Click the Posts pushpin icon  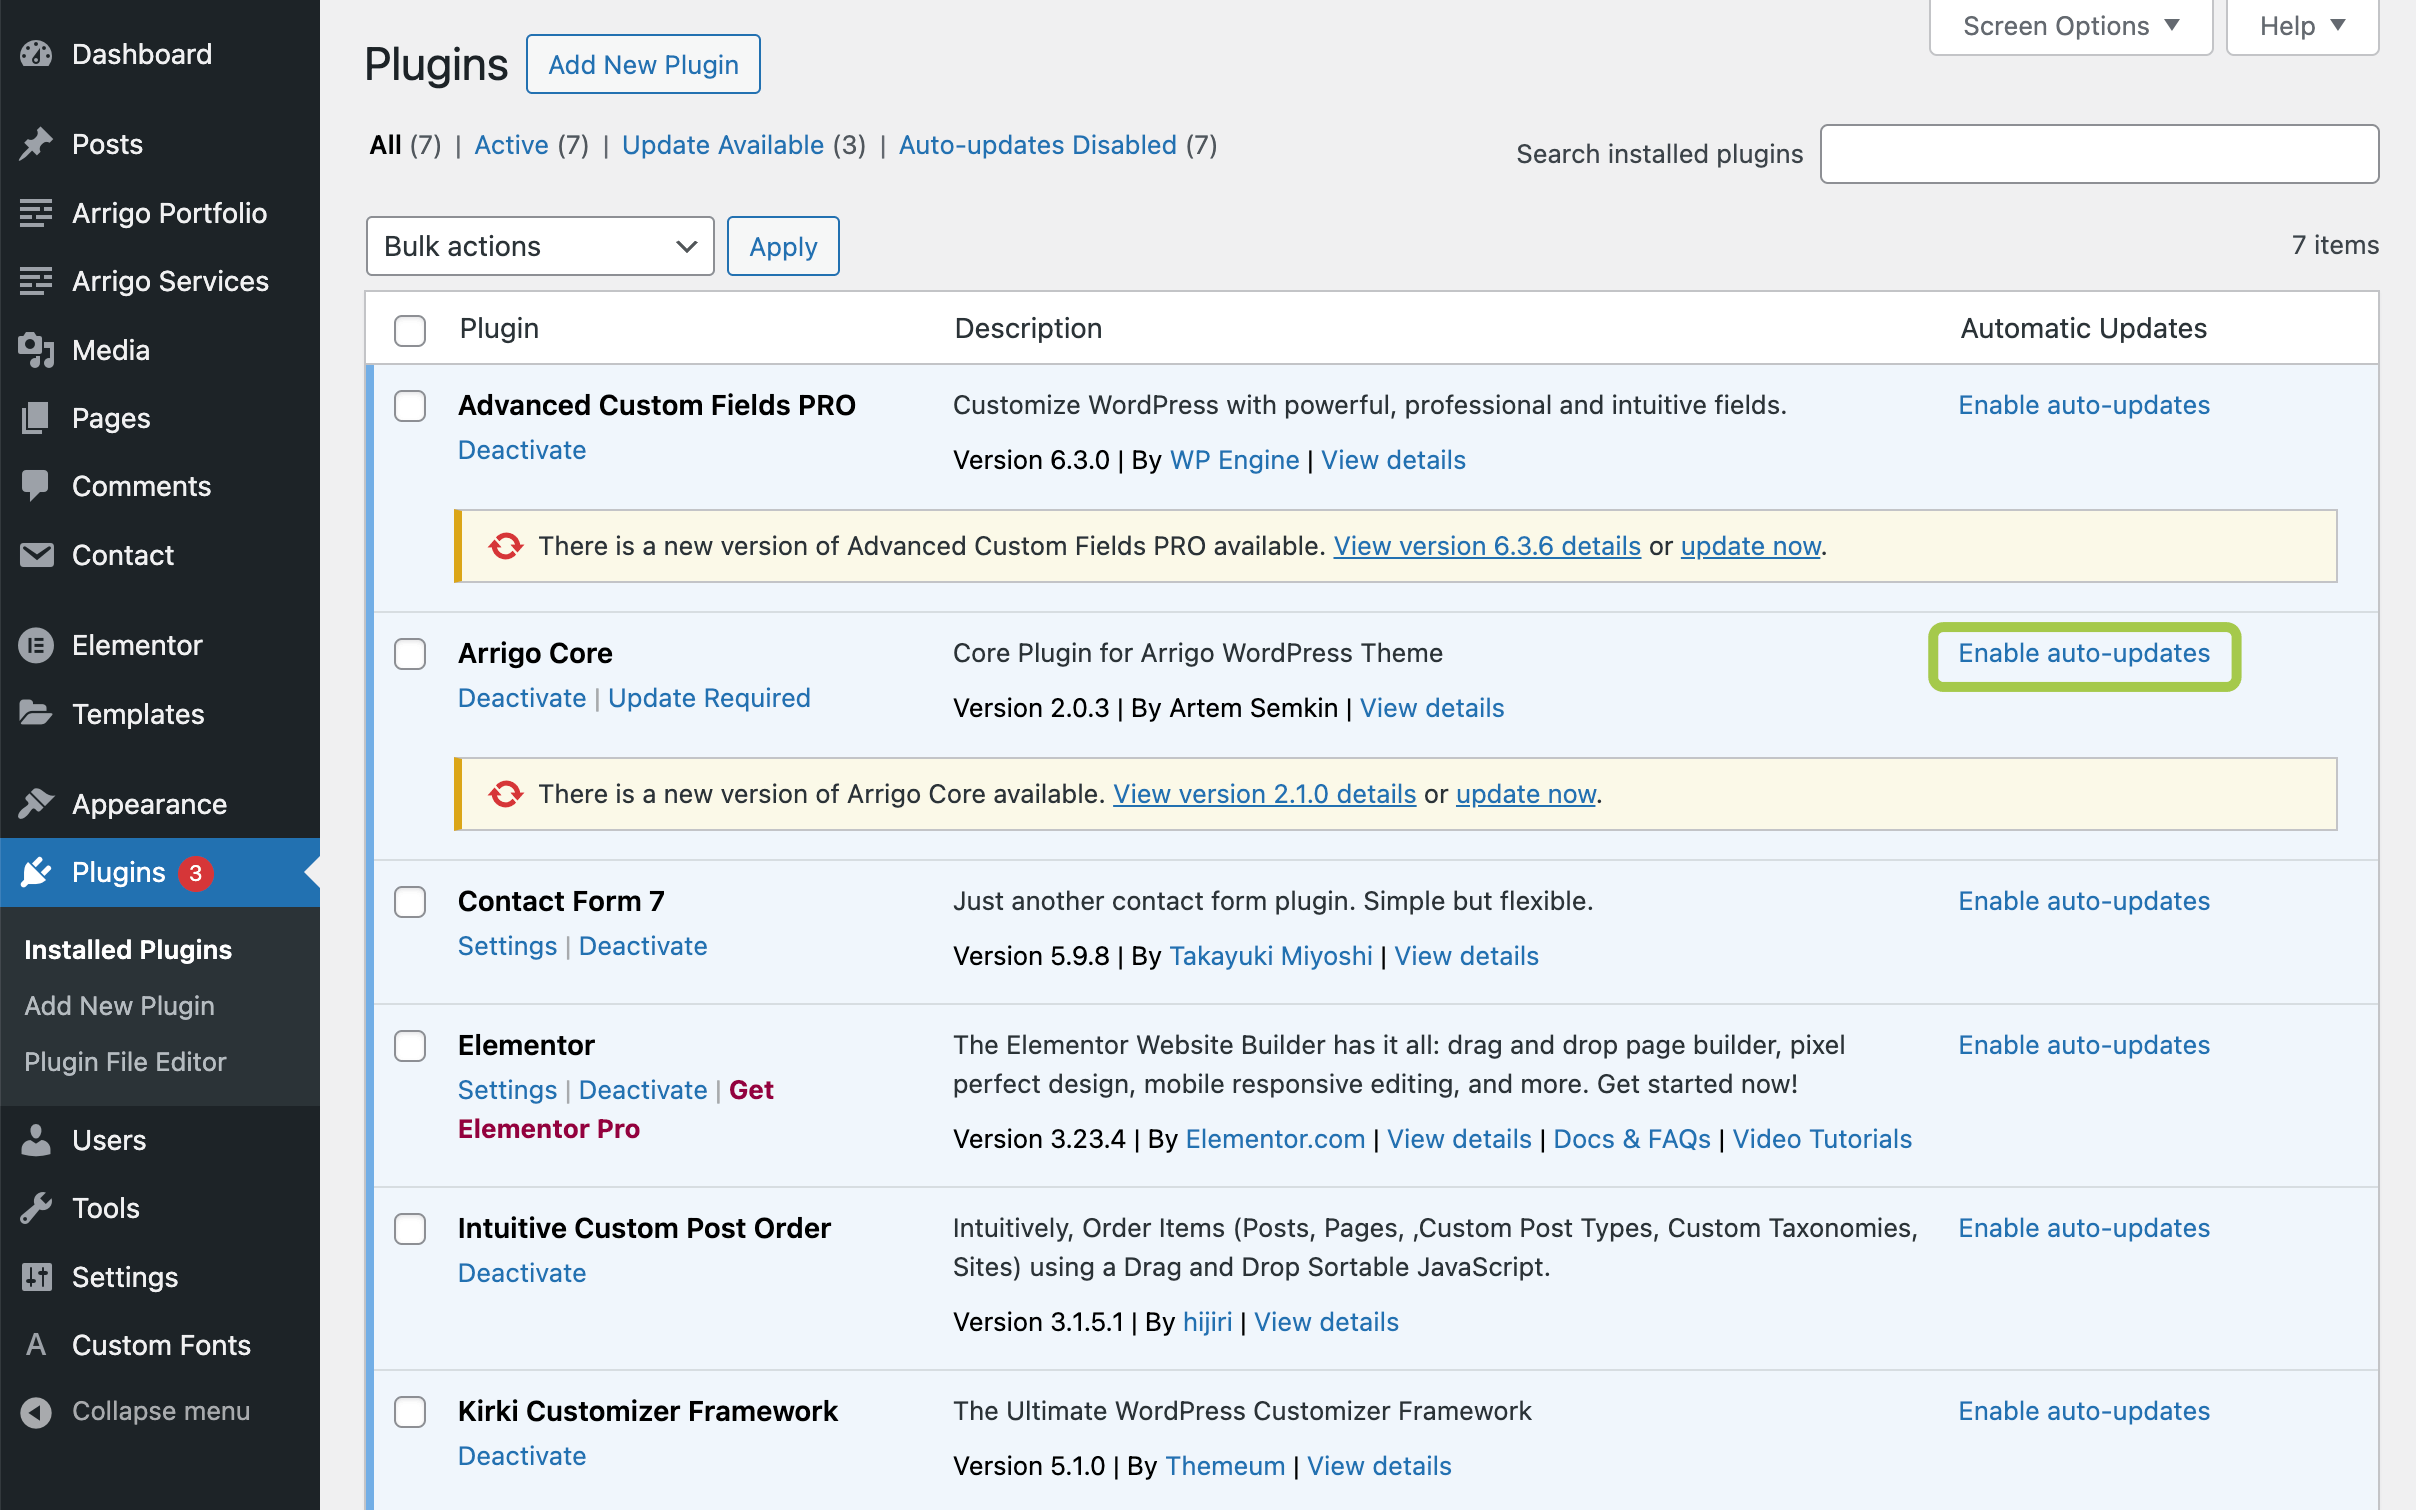(36, 144)
